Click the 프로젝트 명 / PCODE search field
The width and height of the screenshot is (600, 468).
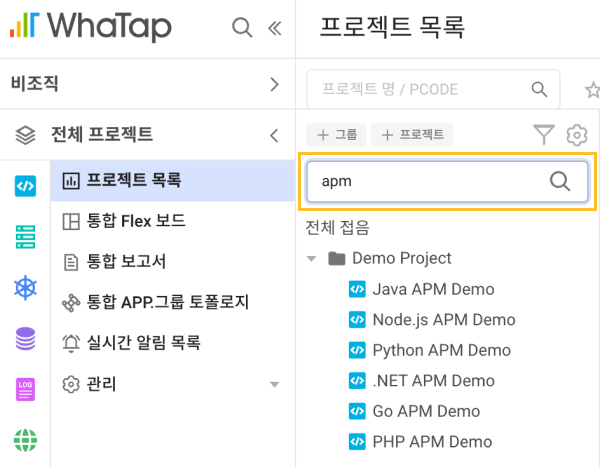click(434, 89)
